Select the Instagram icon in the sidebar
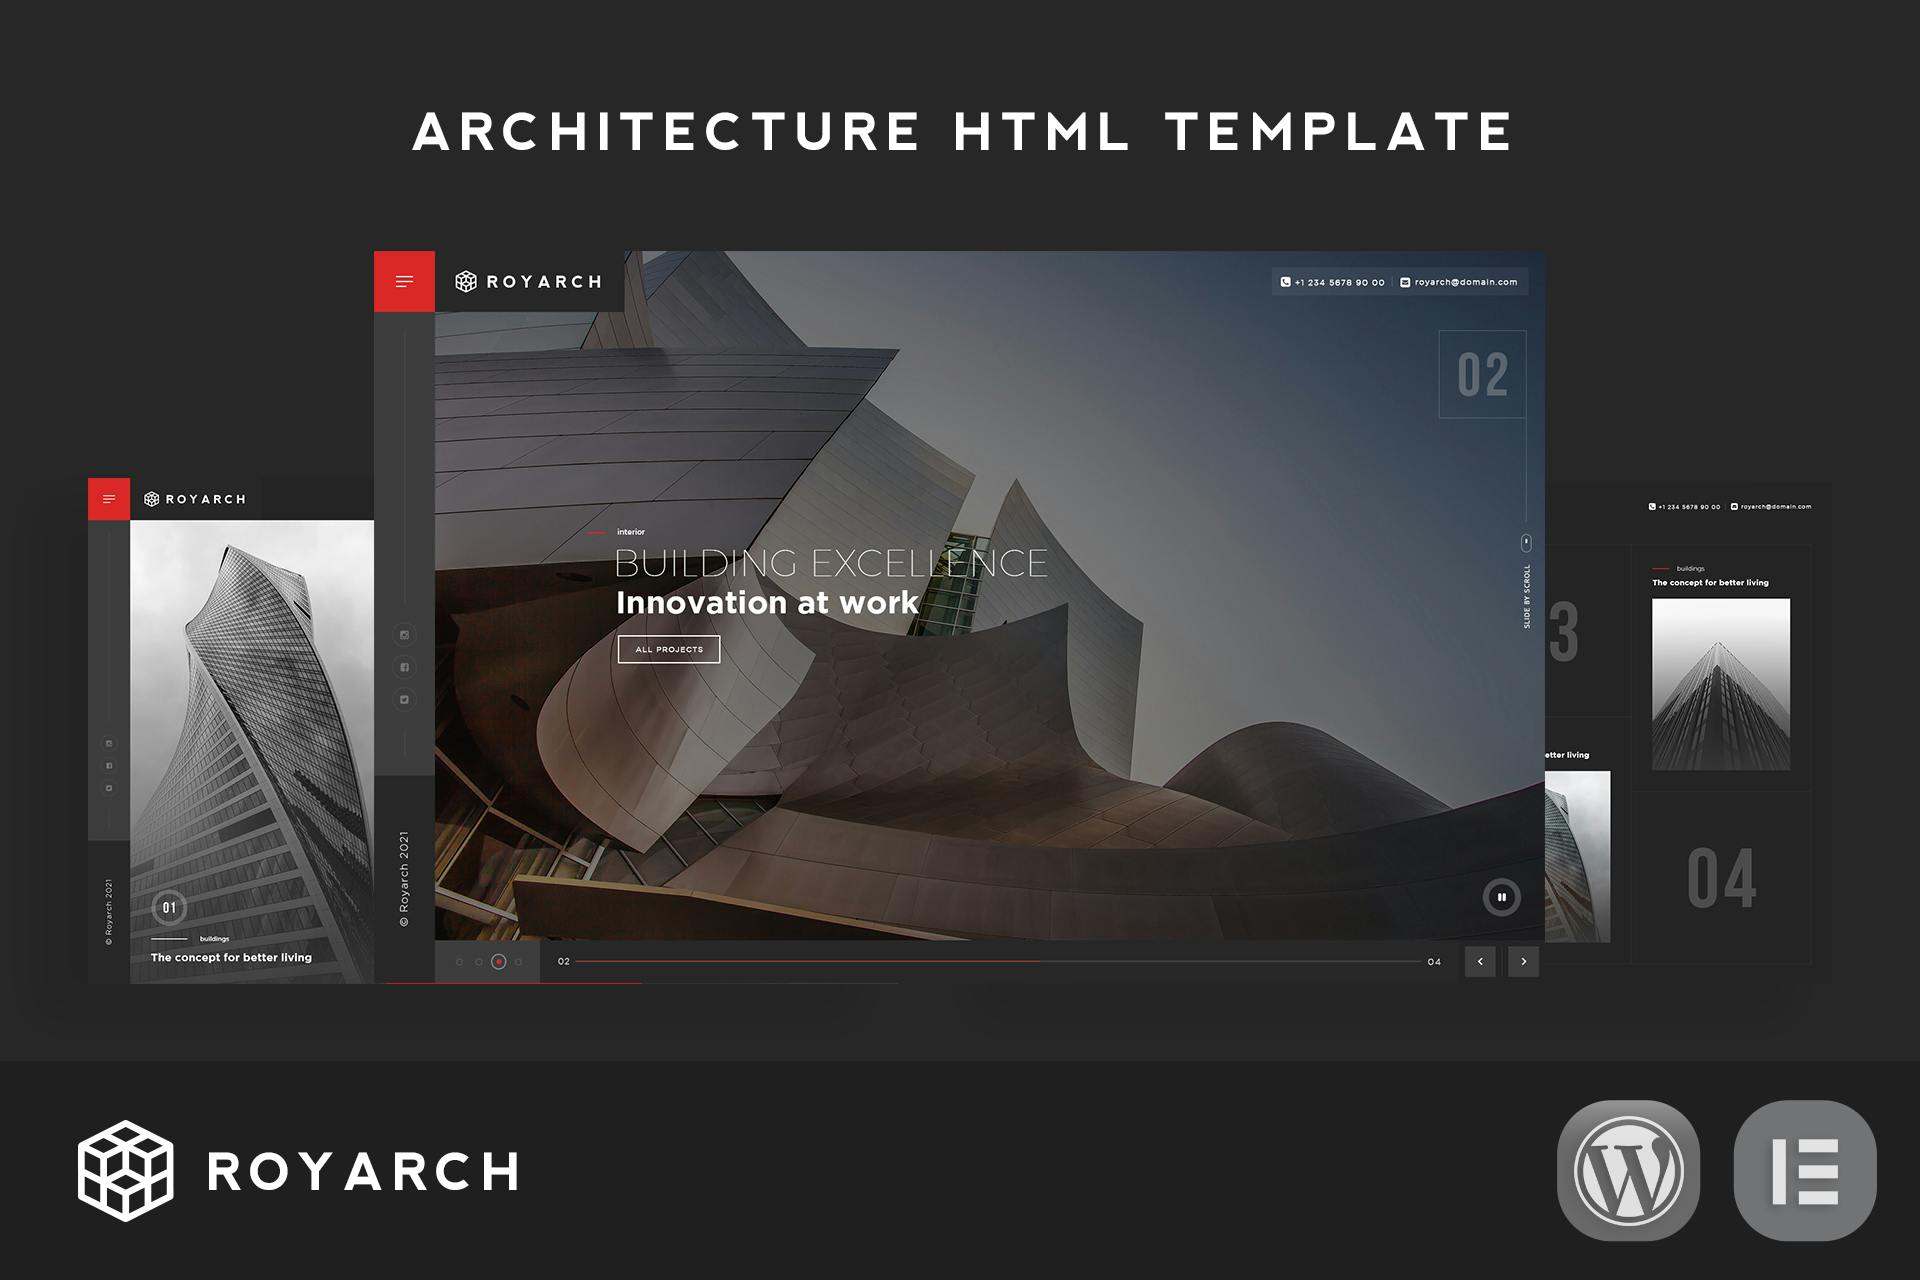Image resolution: width=1920 pixels, height=1280 pixels. pyautogui.click(x=405, y=636)
